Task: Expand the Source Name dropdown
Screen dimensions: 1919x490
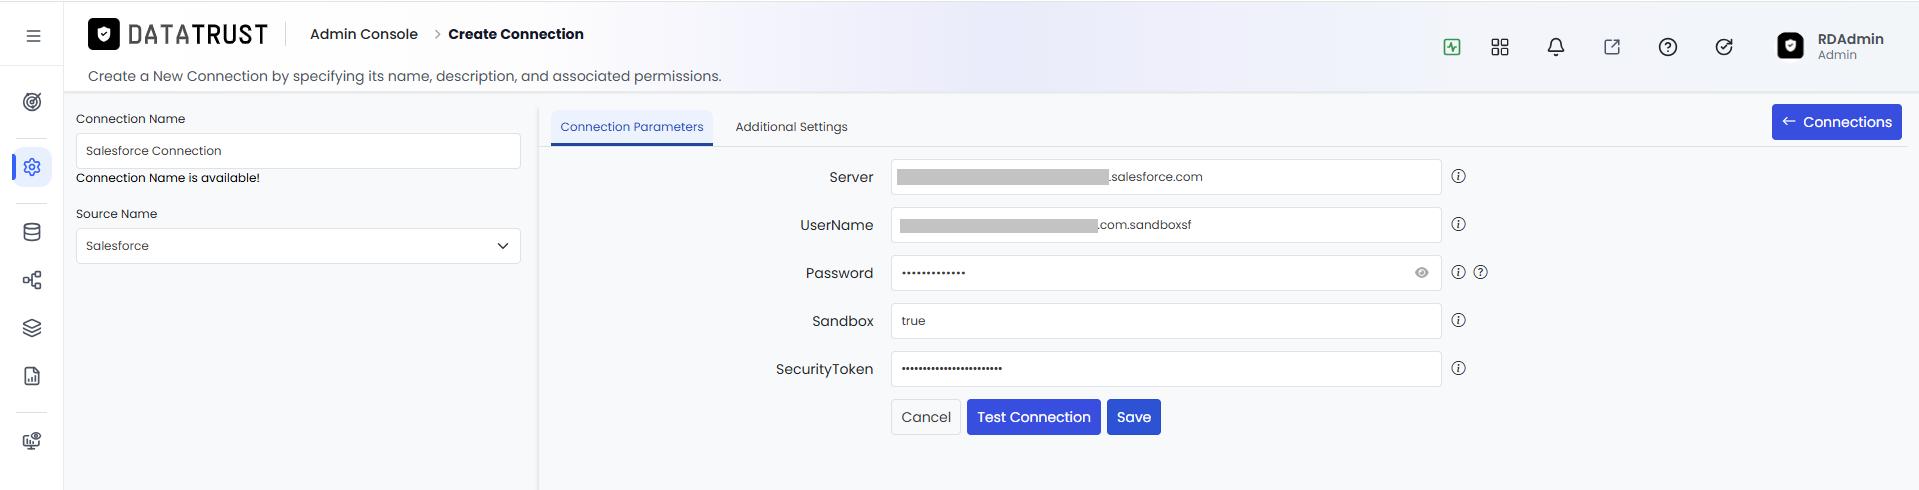Action: point(298,246)
